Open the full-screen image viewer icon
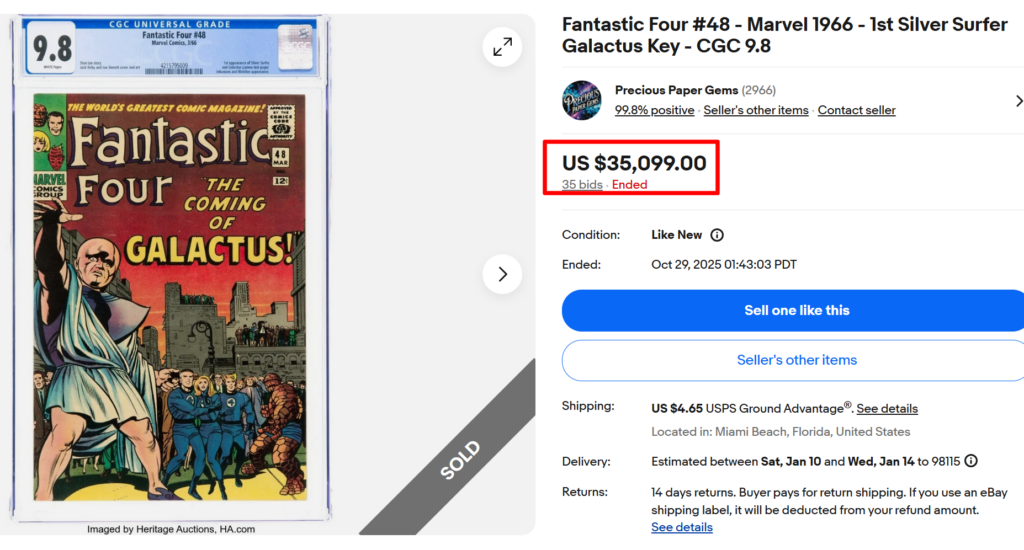Screen dimensions: 1024x550 coord(502,46)
